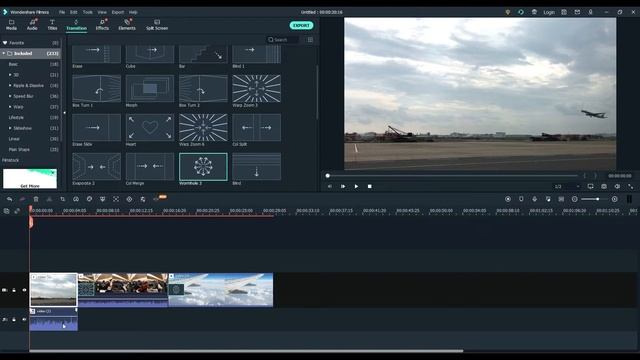Viewport: 640px width, 360px height.
Task: Select the Col Split transition thumbnail
Action: pos(256,127)
